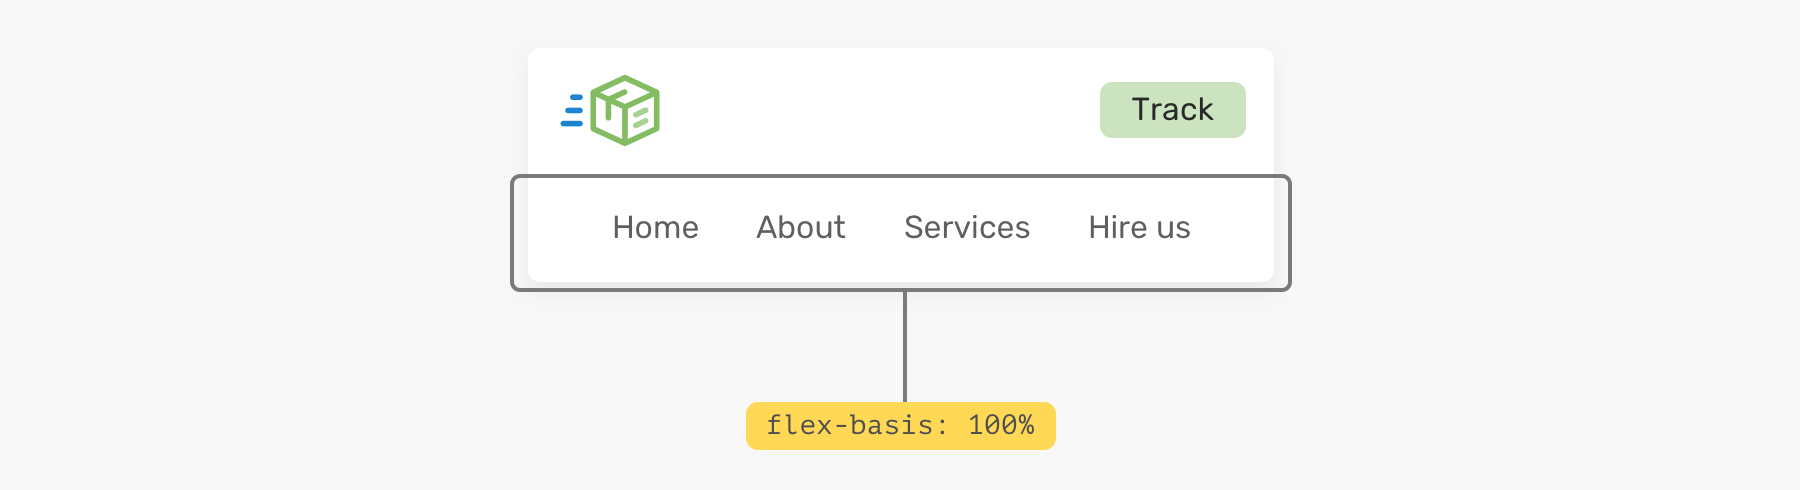The width and height of the screenshot is (1800, 490).
Task: Click gap between About and Services
Action: [875, 228]
